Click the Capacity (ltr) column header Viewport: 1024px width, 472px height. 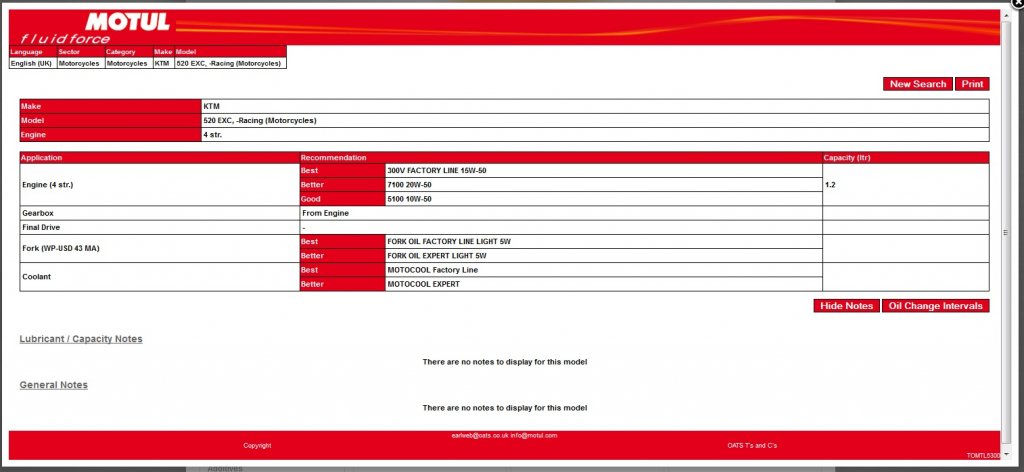click(x=906, y=157)
